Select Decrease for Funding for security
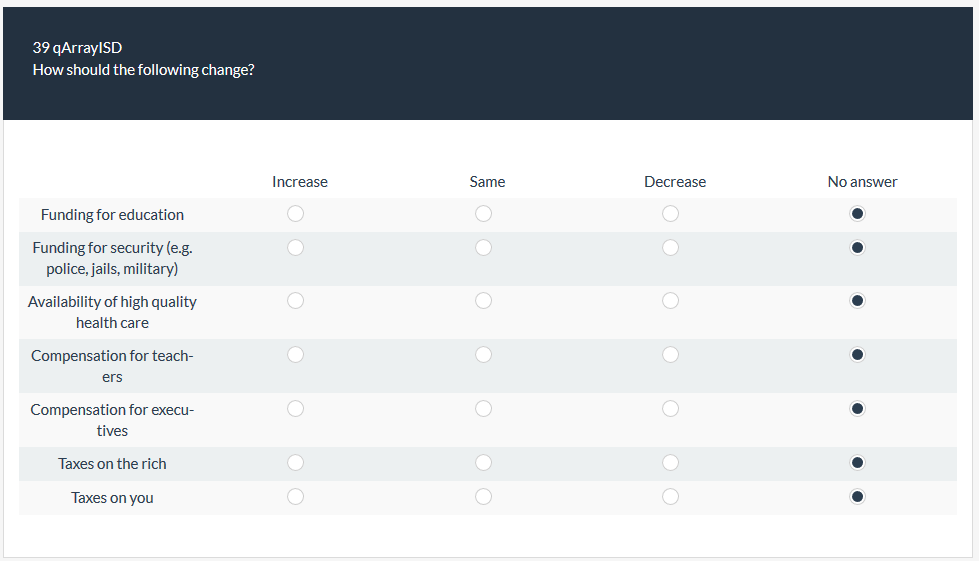 point(670,248)
